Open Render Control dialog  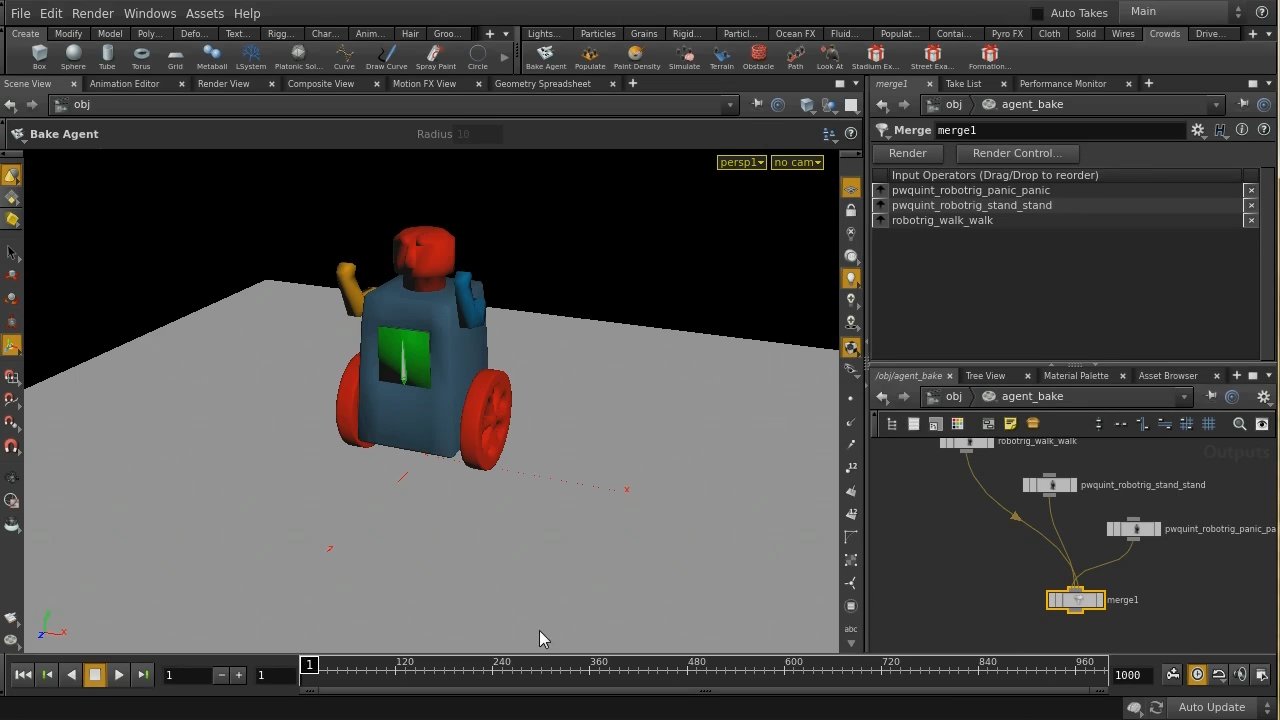[1016, 153]
